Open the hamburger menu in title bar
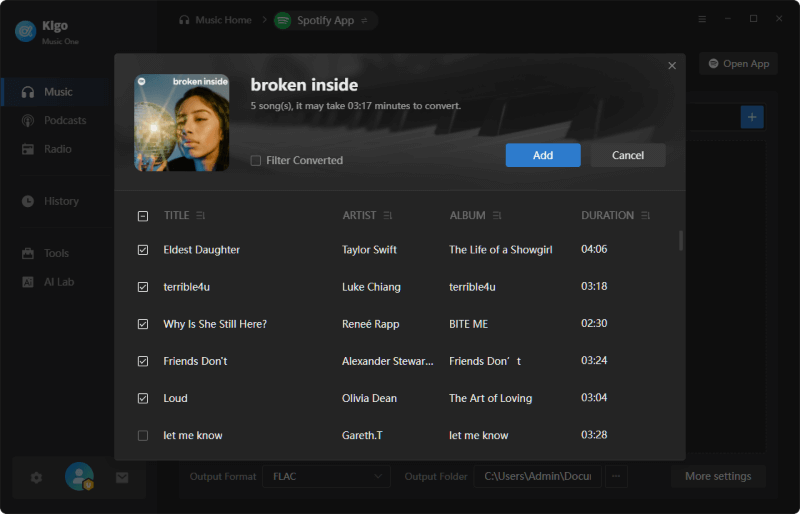The width and height of the screenshot is (800, 514). click(x=702, y=19)
